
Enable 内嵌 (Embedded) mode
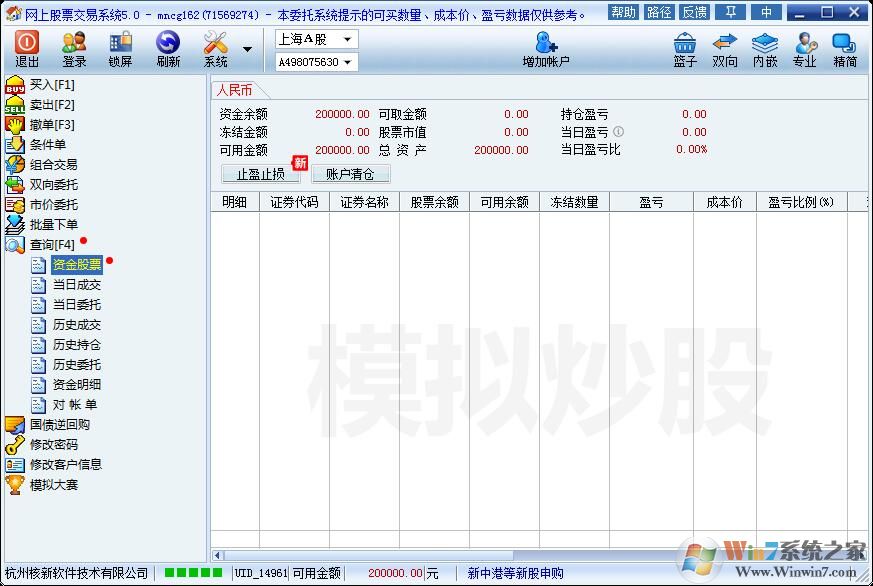pyautogui.click(x=765, y=47)
